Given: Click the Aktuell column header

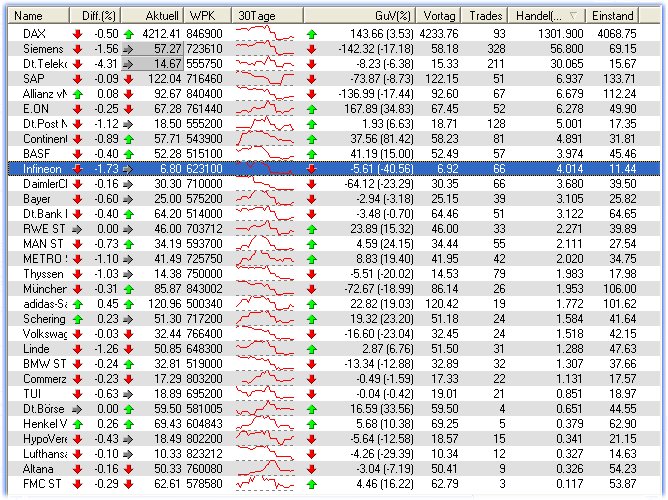Looking at the screenshot, I should pos(153,16).
